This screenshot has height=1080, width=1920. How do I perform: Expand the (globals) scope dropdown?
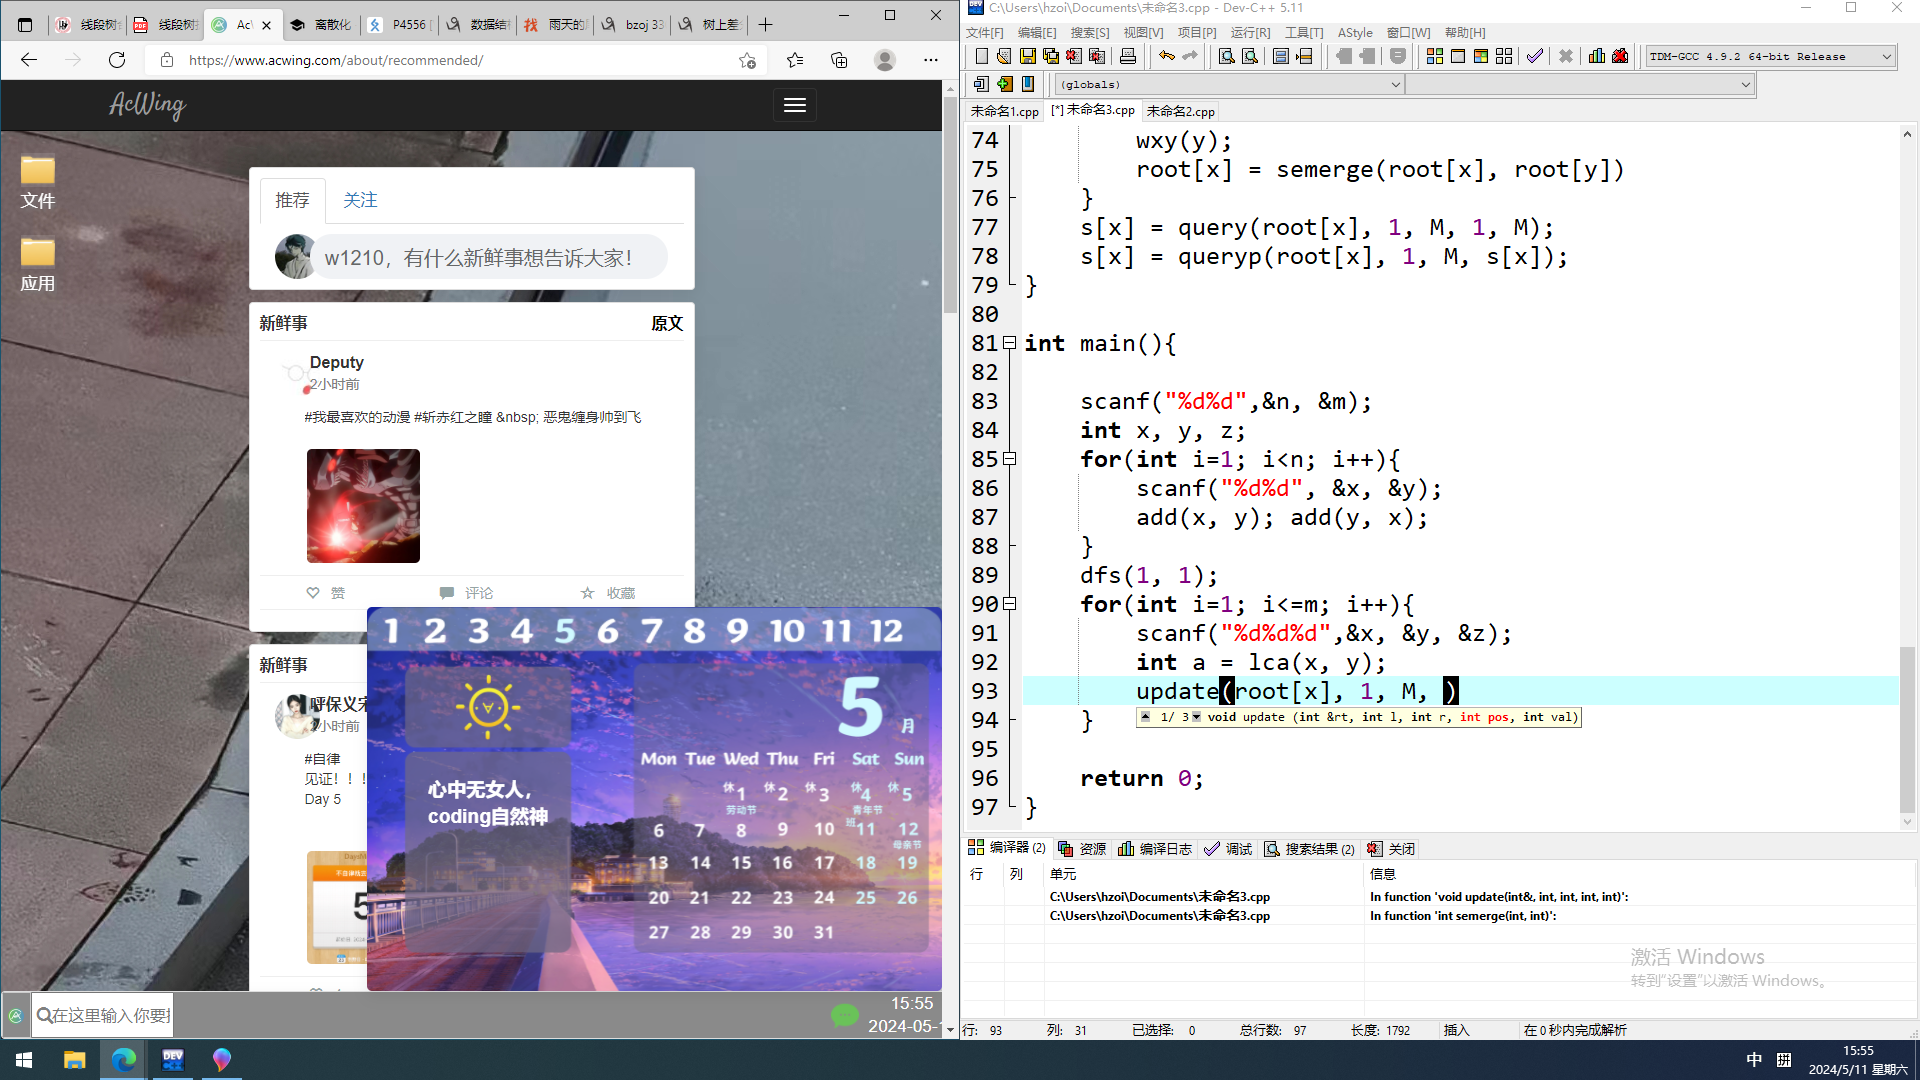pos(1395,85)
